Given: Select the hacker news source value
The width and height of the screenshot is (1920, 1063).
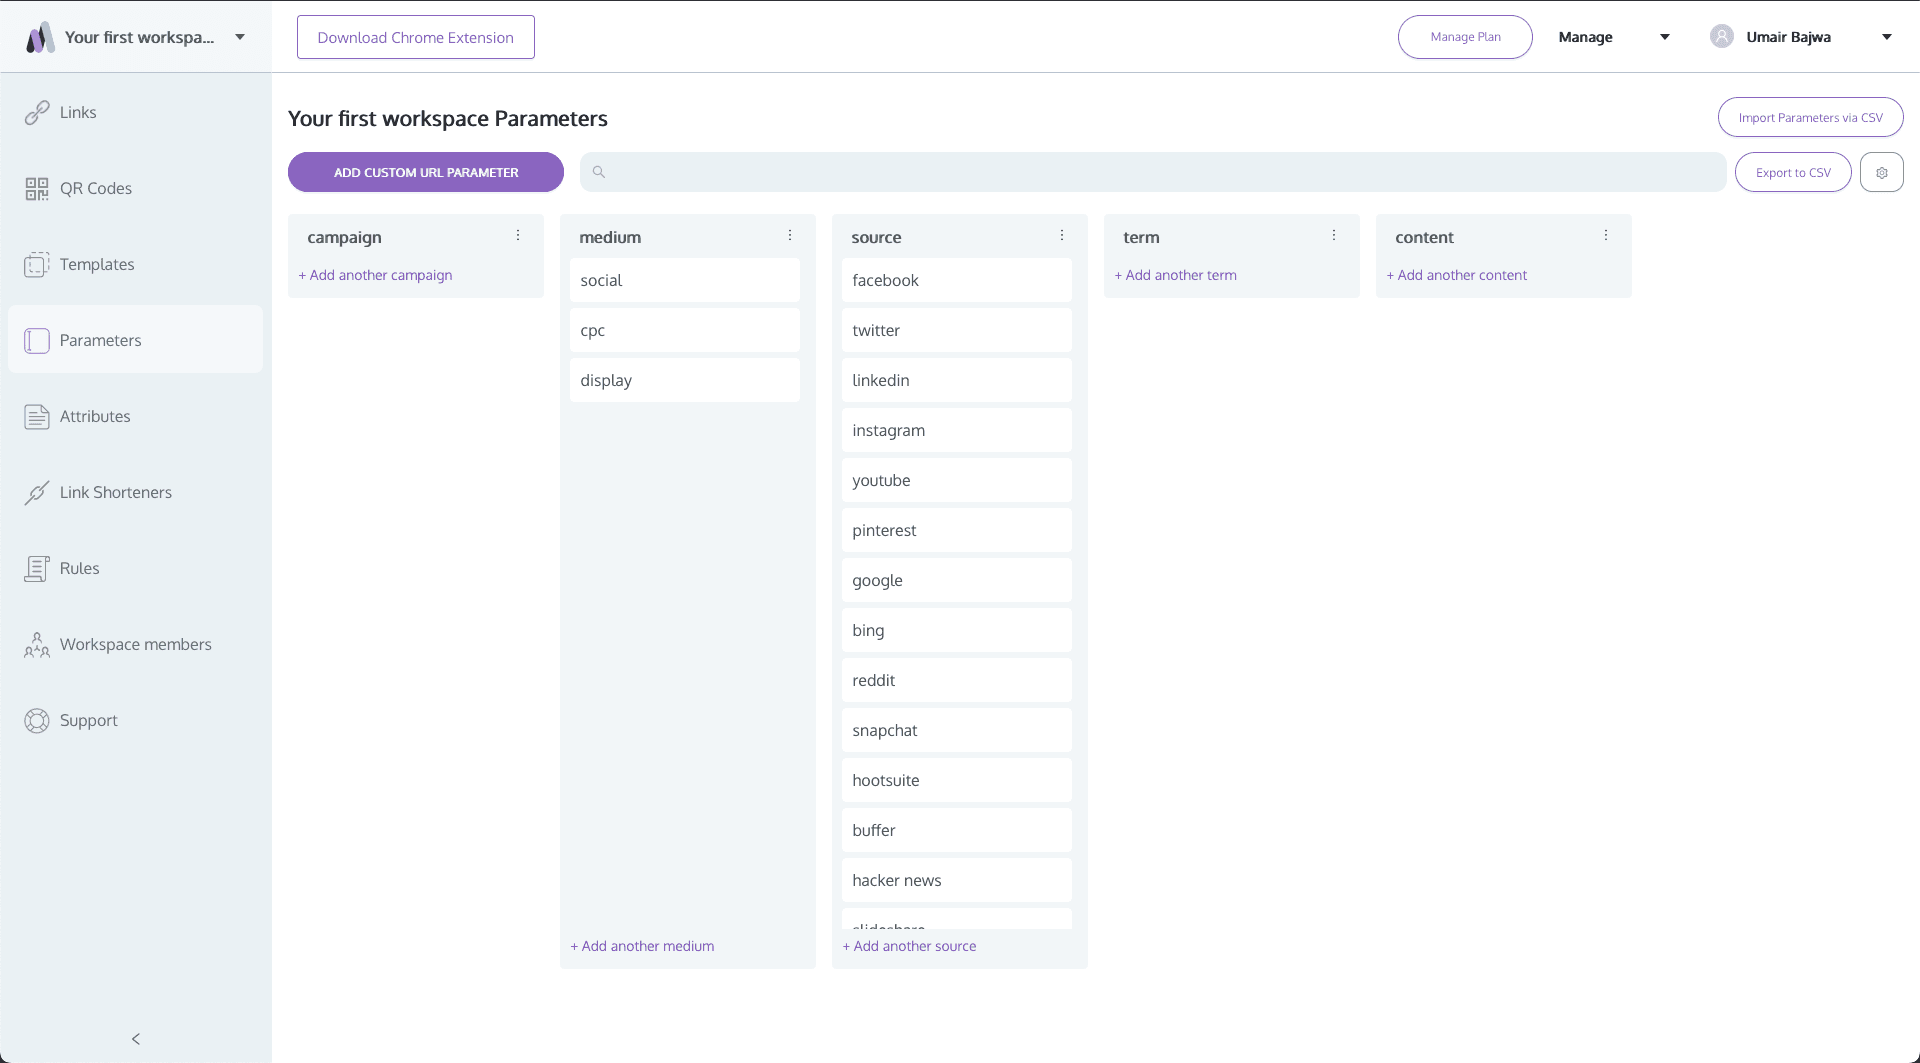Looking at the screenshot, I should [957, 880].
